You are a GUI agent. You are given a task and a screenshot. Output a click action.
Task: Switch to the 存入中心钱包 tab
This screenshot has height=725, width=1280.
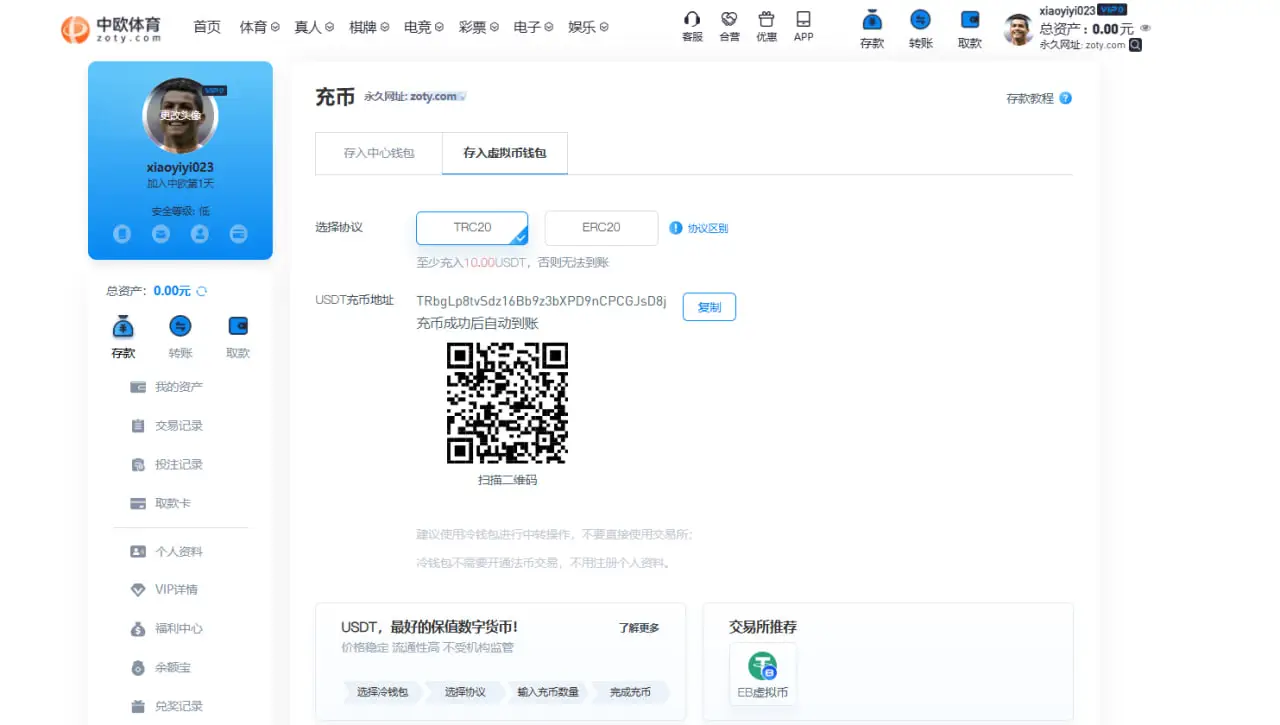378,153
